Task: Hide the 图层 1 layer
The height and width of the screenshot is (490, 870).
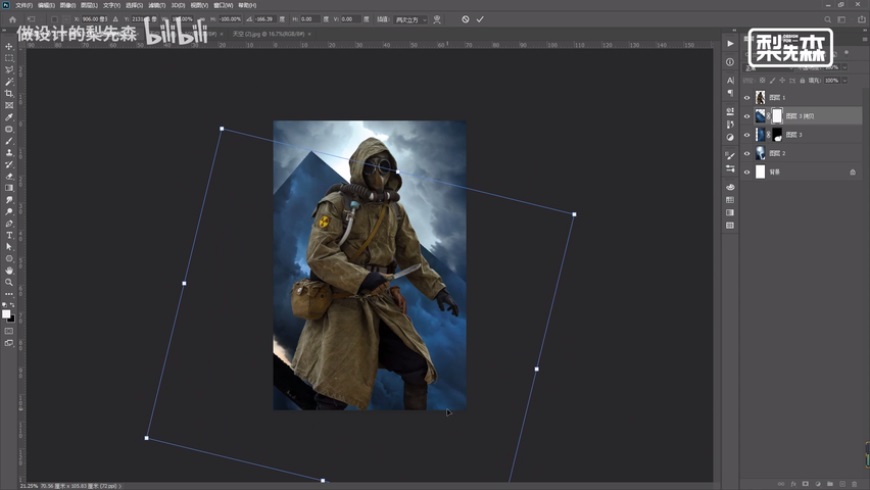Action: (747, 97)
